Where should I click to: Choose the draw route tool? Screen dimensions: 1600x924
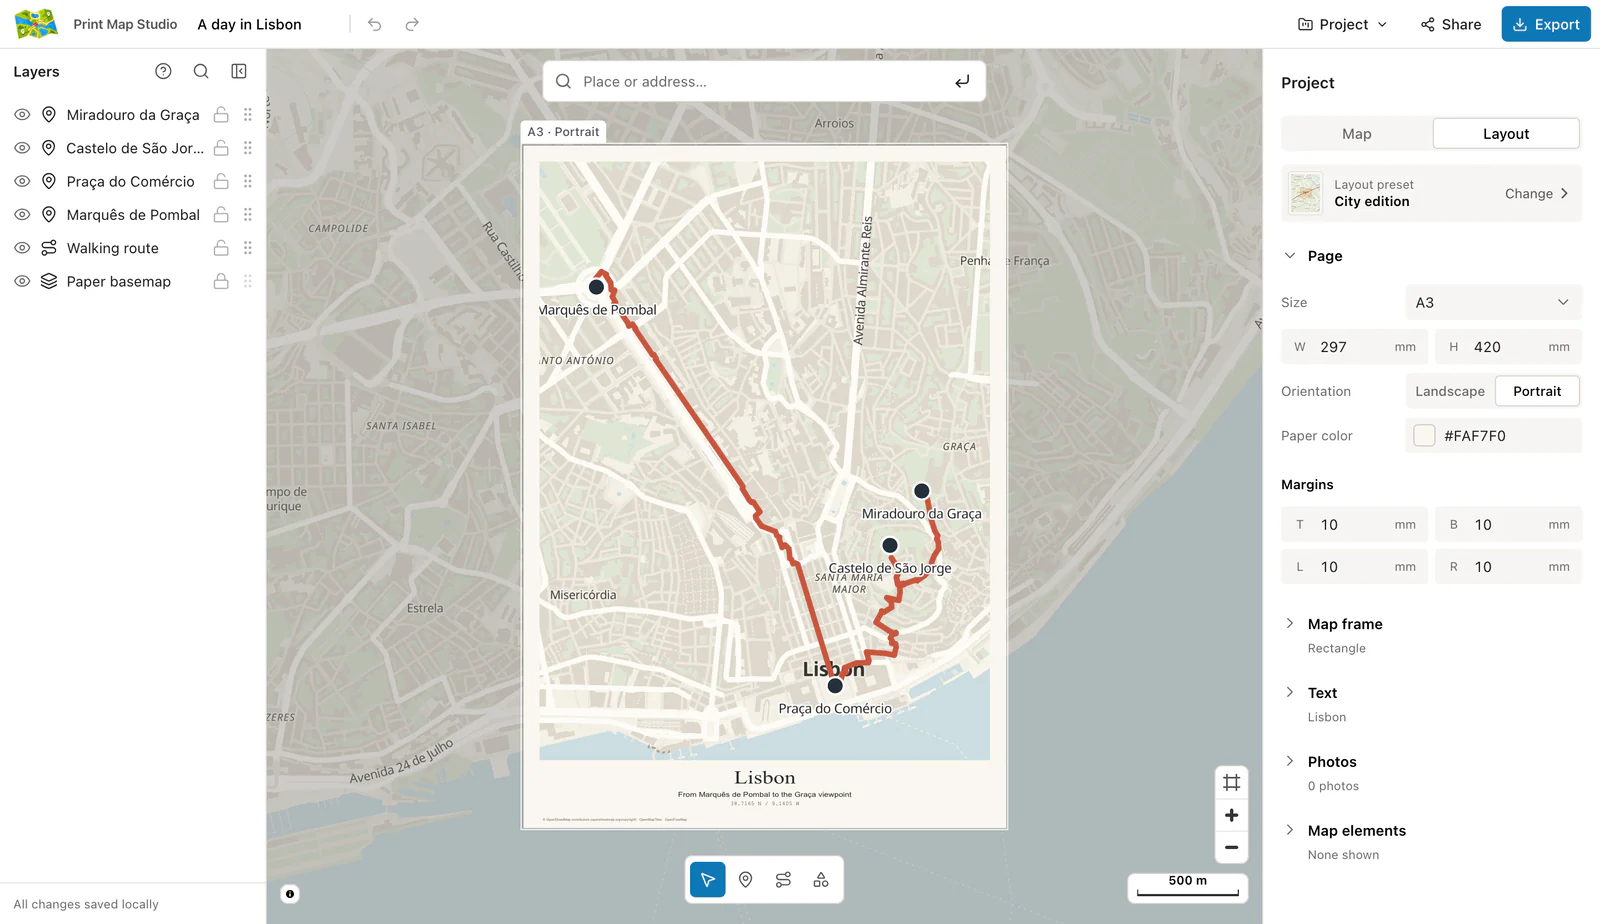(x=783, y=880)
